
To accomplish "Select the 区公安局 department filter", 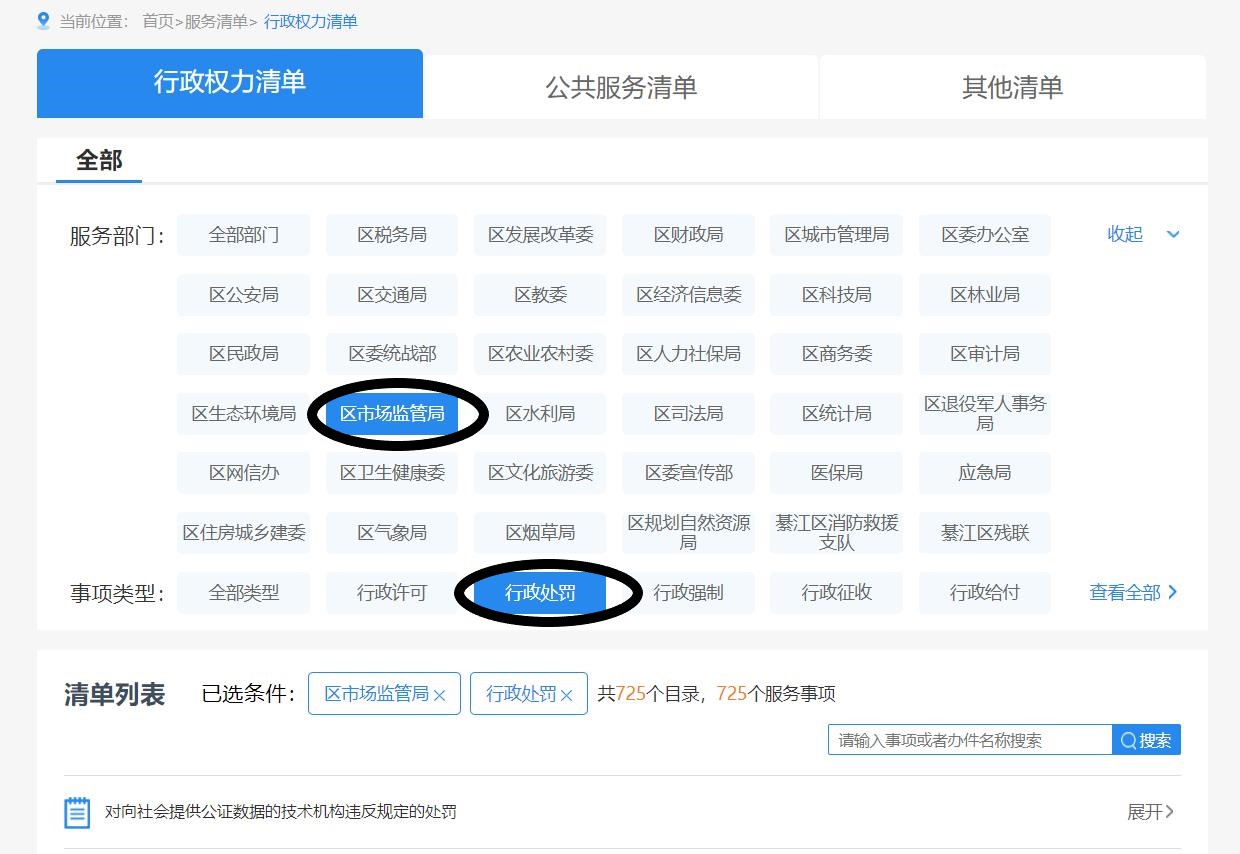I will 244,295.
